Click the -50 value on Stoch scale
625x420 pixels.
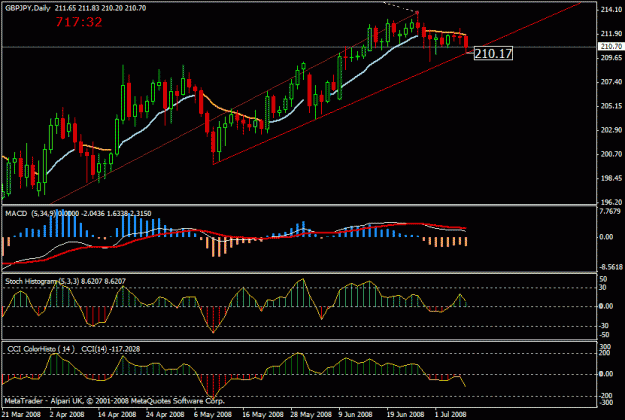click(x=603, y=335)
